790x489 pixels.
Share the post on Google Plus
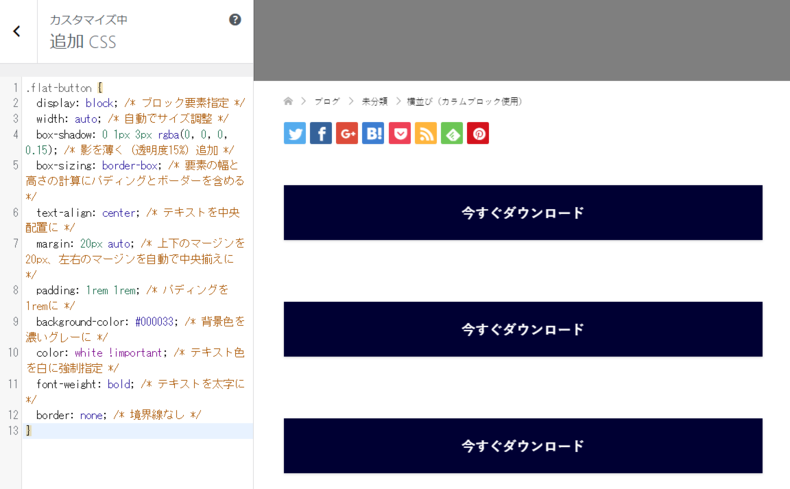pyautogui.click(x=347, y=133)
